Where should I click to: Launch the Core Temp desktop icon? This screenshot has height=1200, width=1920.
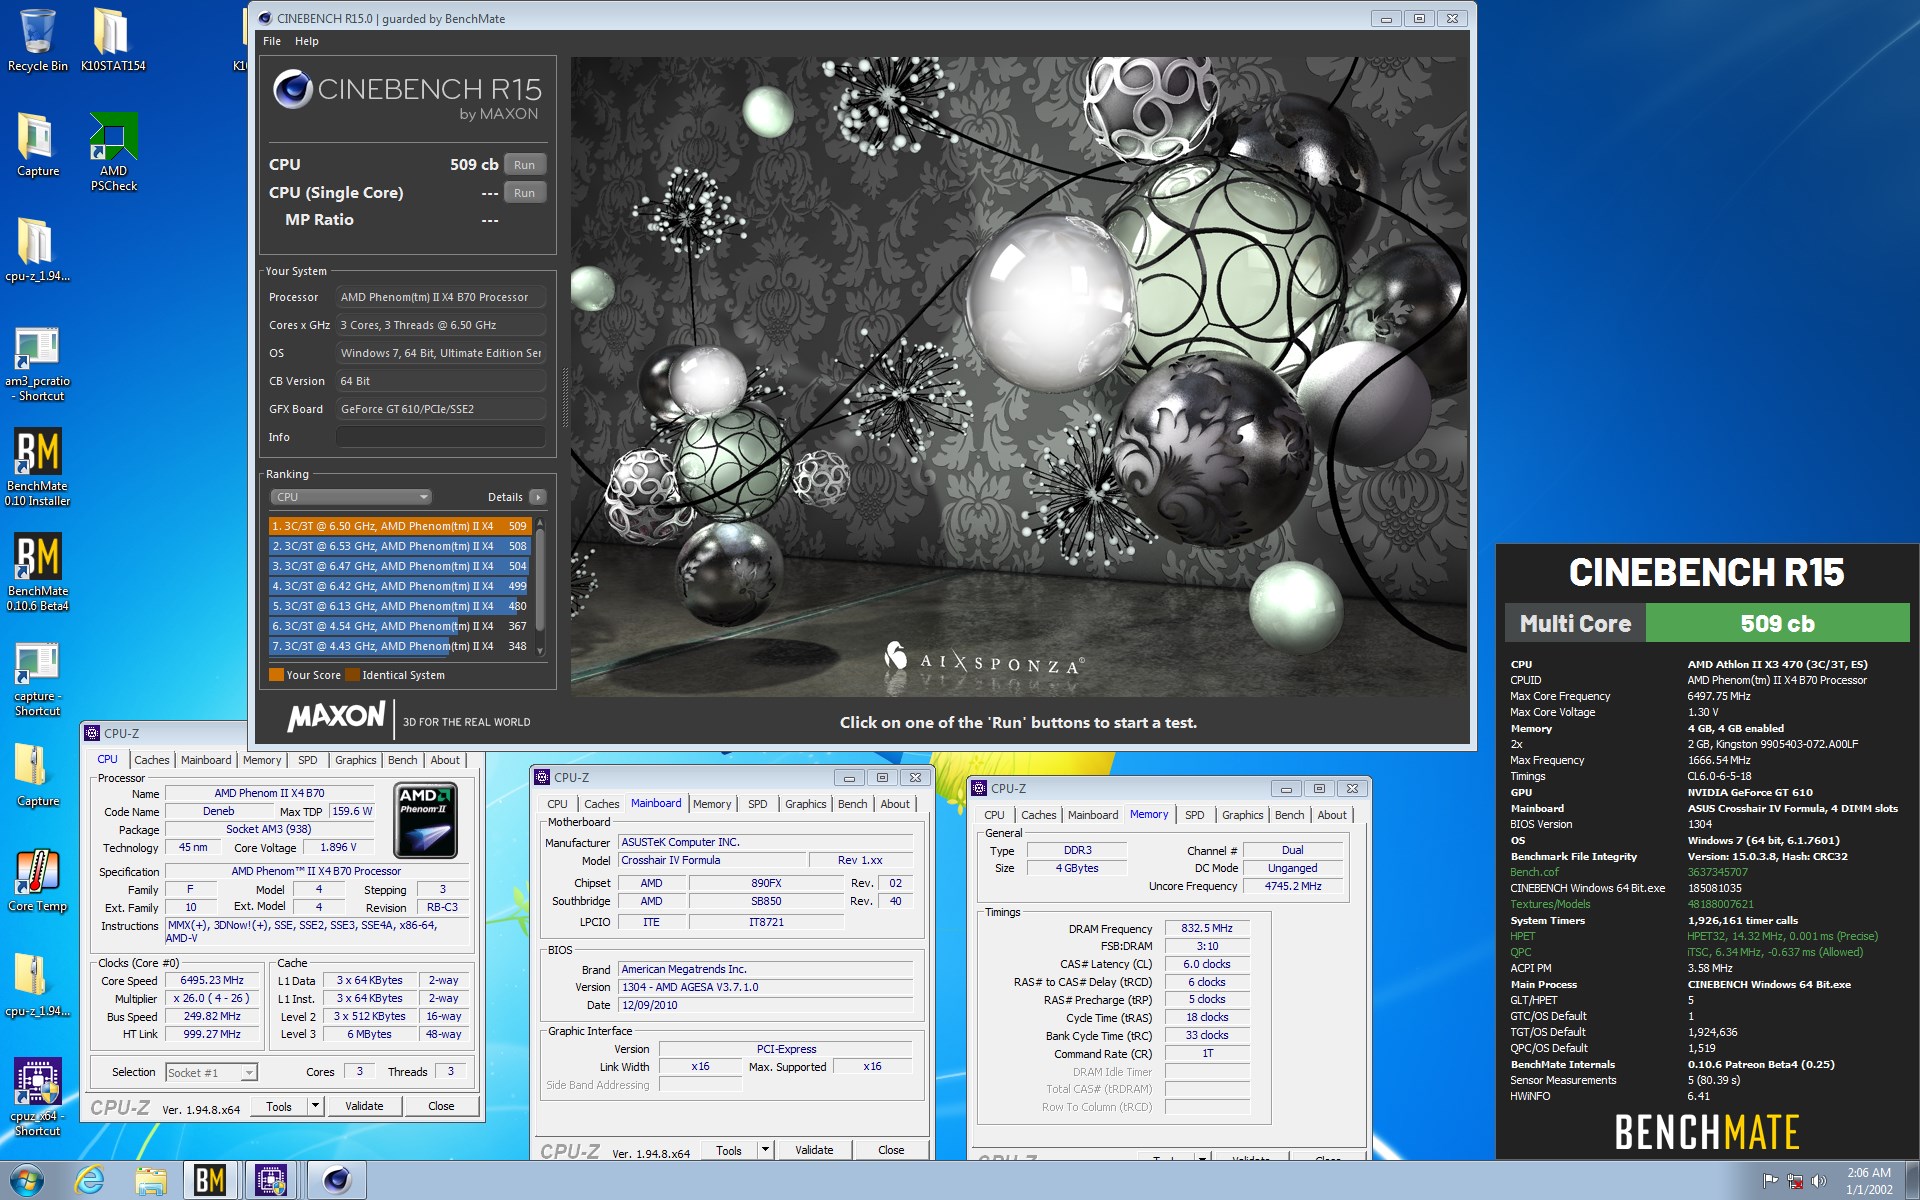coord(37,881)
